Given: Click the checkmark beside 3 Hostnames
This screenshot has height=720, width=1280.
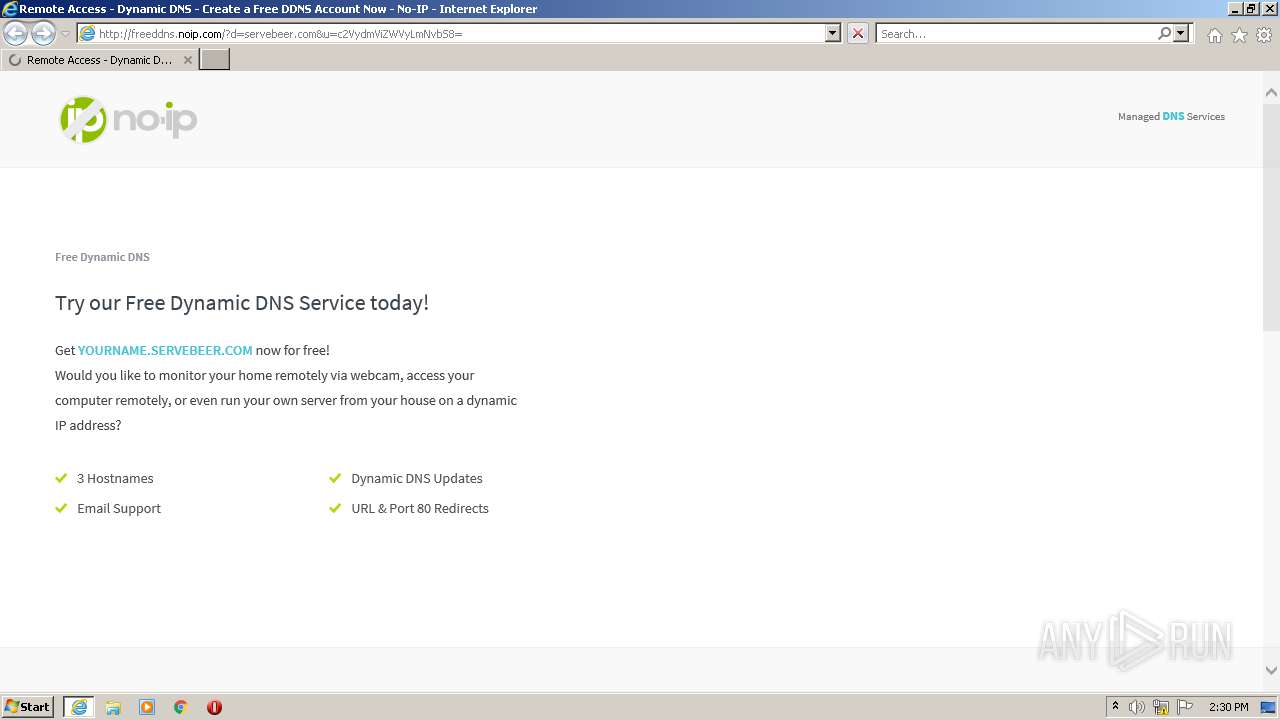Looking at the screenshot, I should click(61, 478).
